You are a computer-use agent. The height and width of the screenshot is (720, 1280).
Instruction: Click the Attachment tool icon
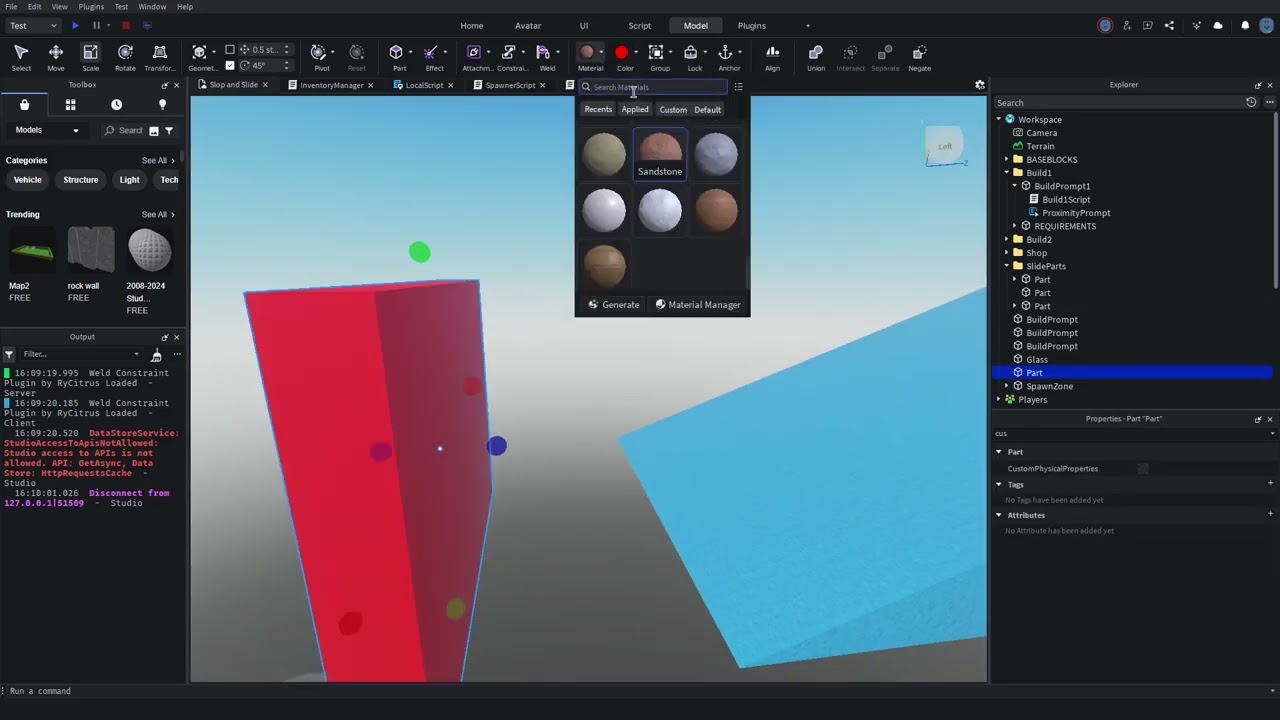(474, 52)
